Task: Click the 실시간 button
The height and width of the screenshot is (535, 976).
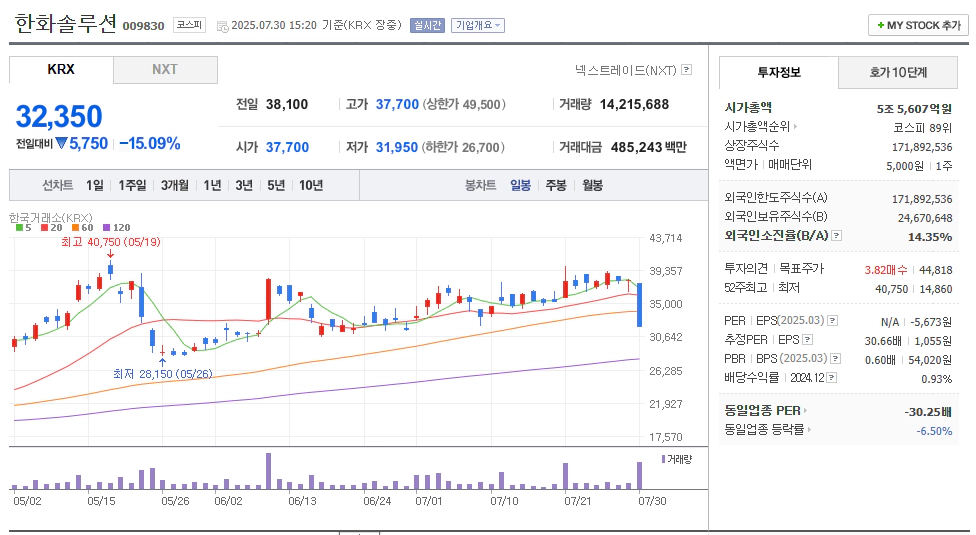Action: click(427, 26)
